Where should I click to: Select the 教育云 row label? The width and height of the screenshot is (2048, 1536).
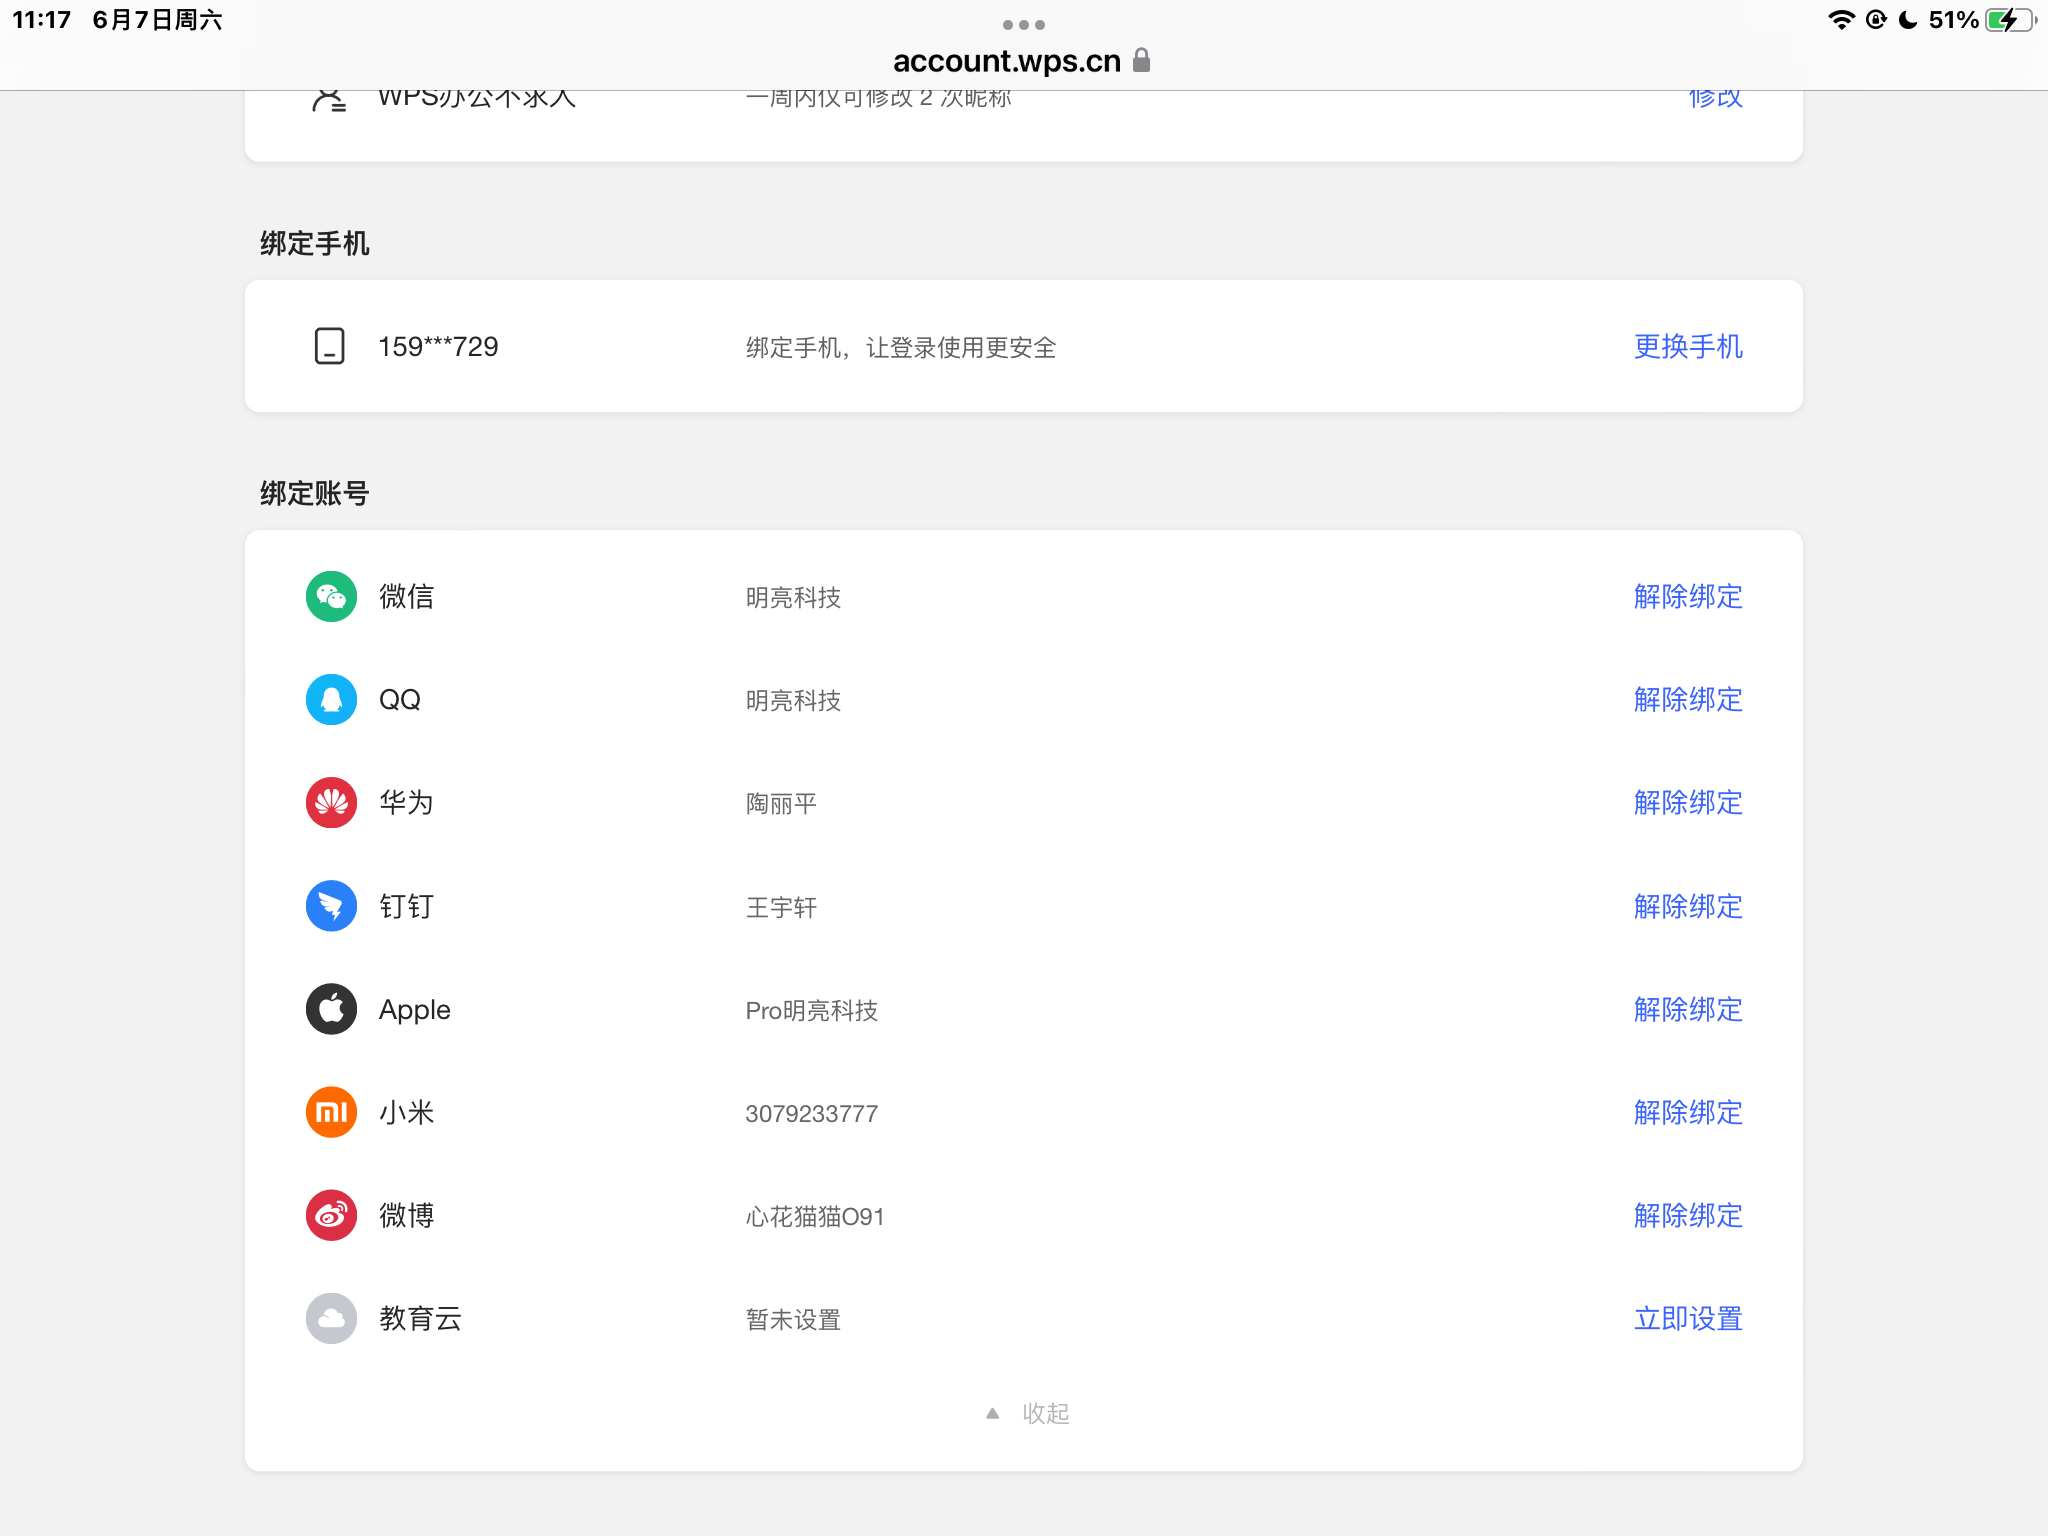point(420,1318)
